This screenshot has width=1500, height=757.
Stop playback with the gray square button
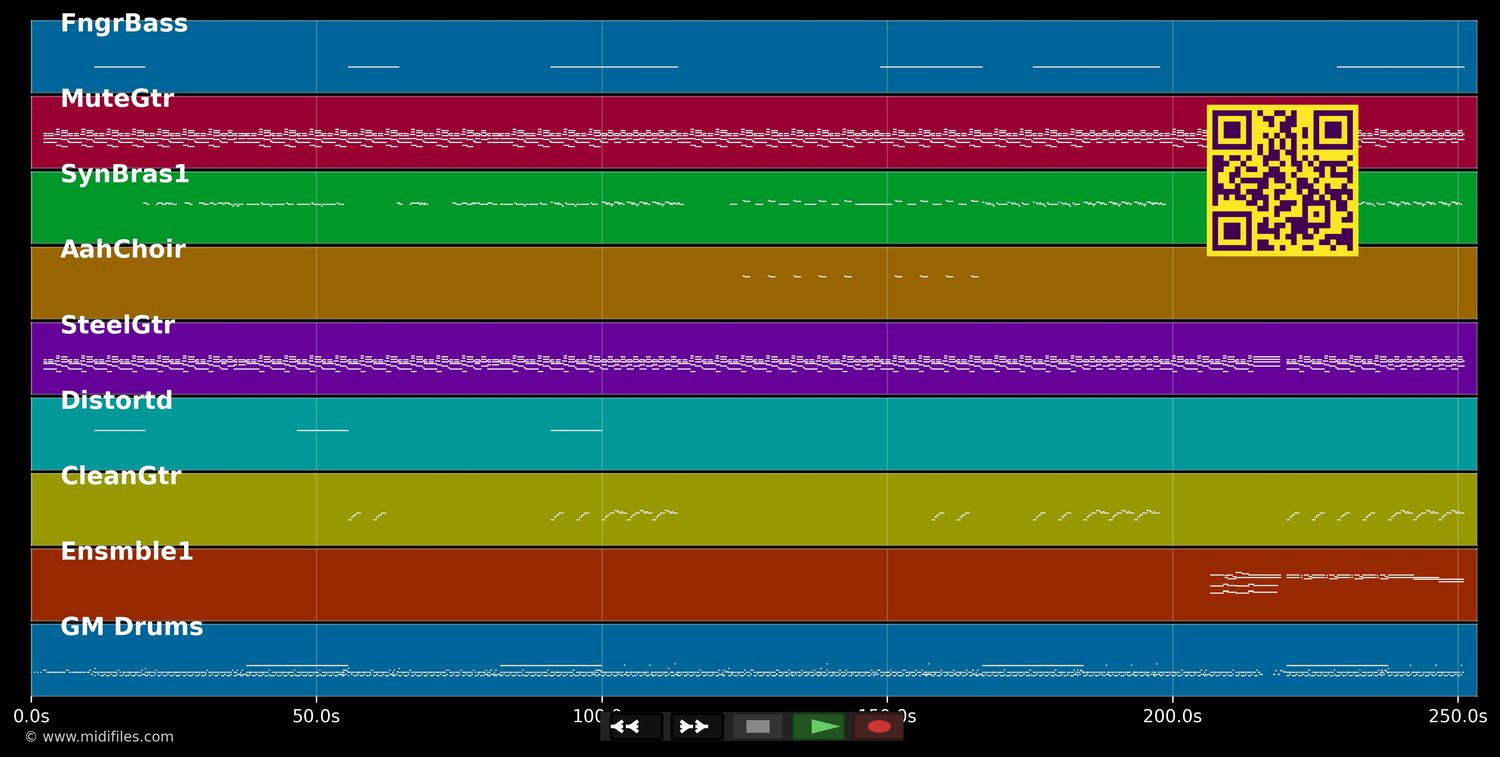(x=758, y=726)
